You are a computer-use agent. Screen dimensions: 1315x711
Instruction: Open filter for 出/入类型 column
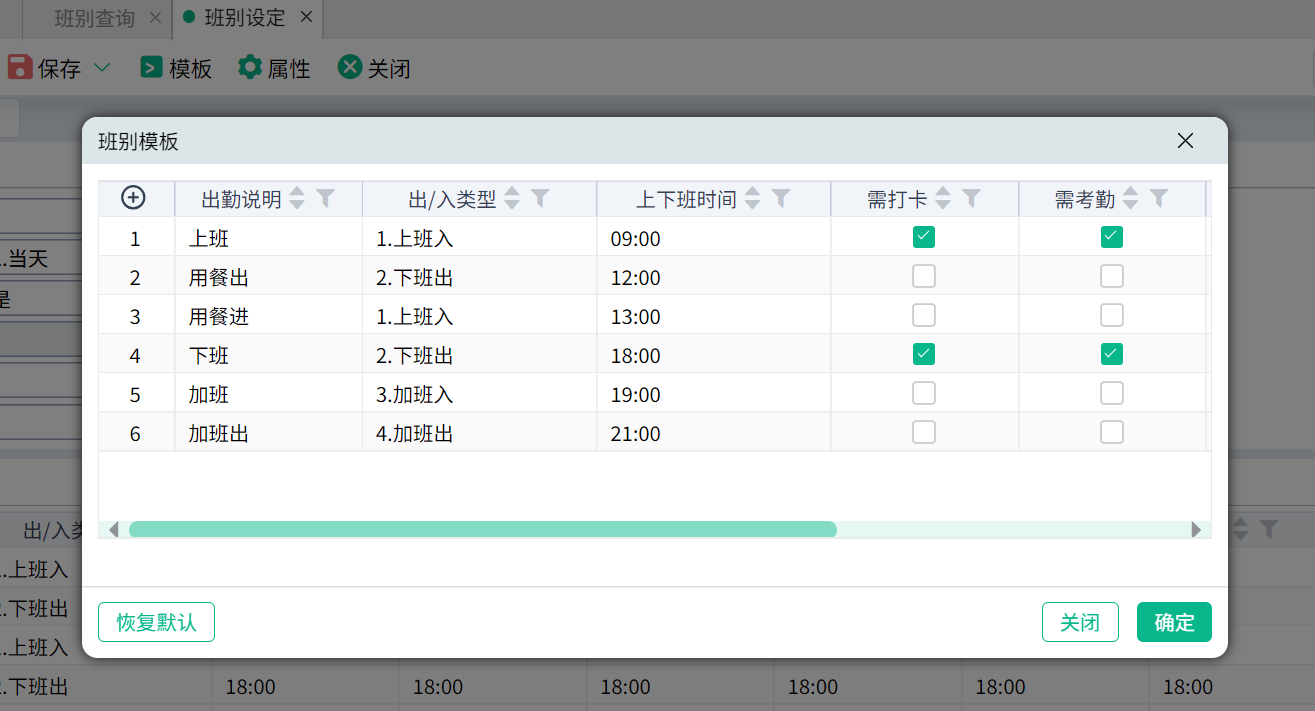(540, 198)
